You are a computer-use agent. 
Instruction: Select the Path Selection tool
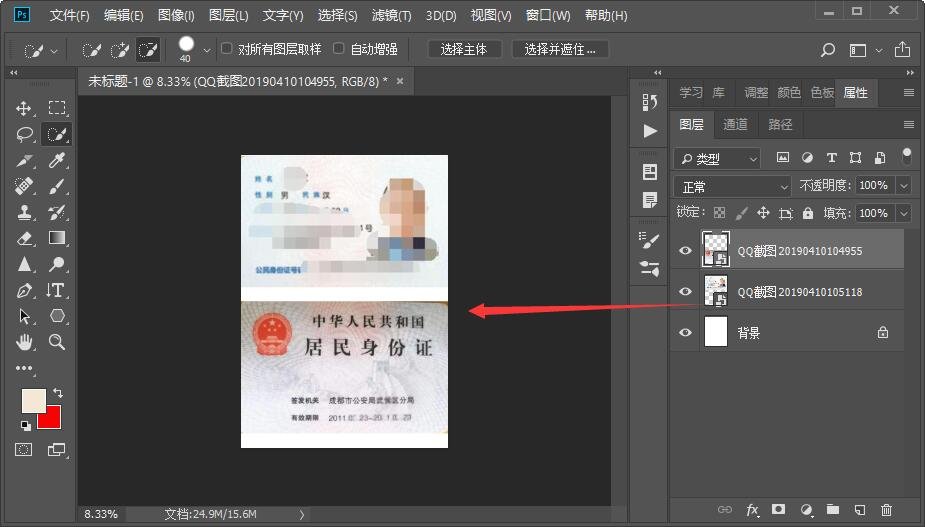click(x=24, y=316)
